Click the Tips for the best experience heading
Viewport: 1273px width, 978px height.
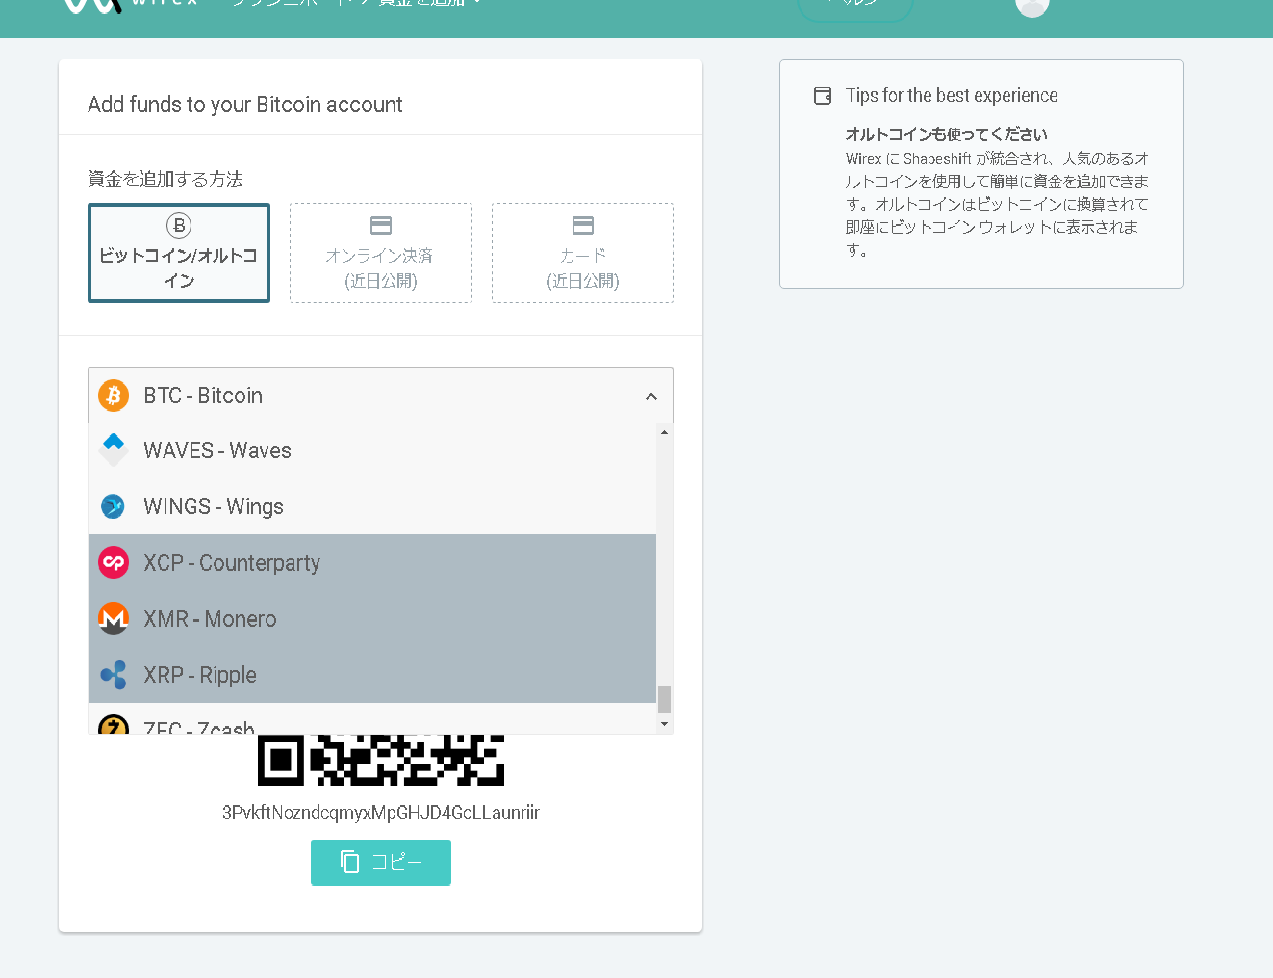(952, 96)
